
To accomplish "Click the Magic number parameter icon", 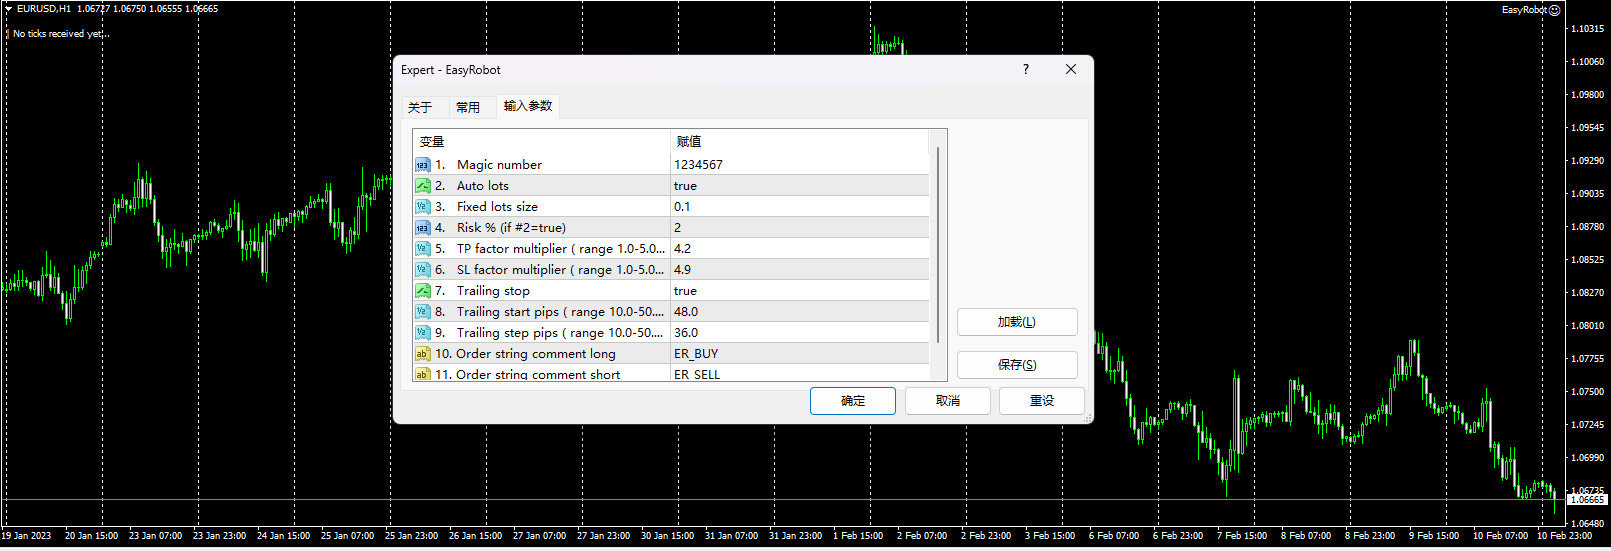I will pyautogui.click(x=423, y=165).
